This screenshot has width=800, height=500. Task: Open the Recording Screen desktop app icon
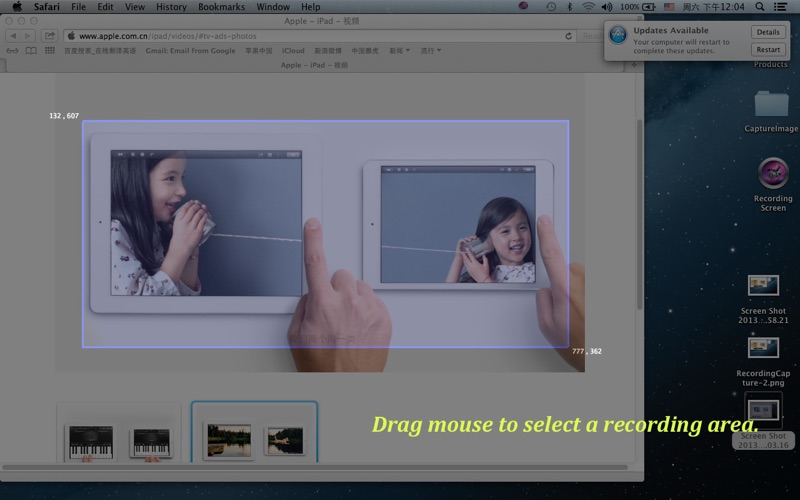(772, 173)
